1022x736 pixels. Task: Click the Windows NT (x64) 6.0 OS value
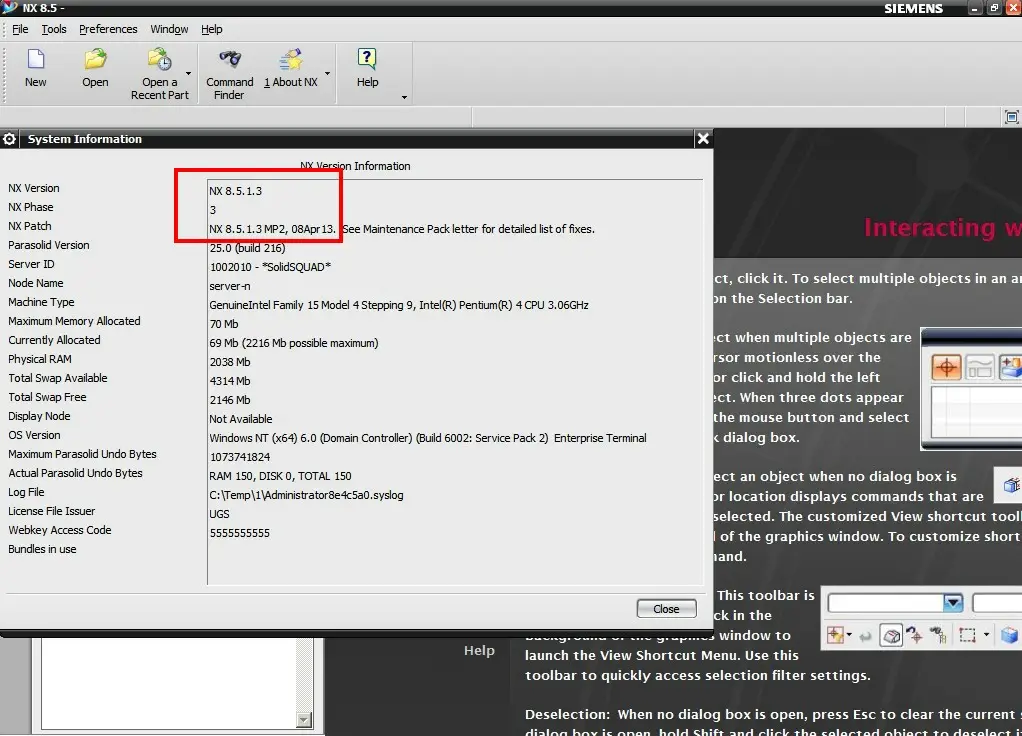pyautogui.click(x=428, y=438)
